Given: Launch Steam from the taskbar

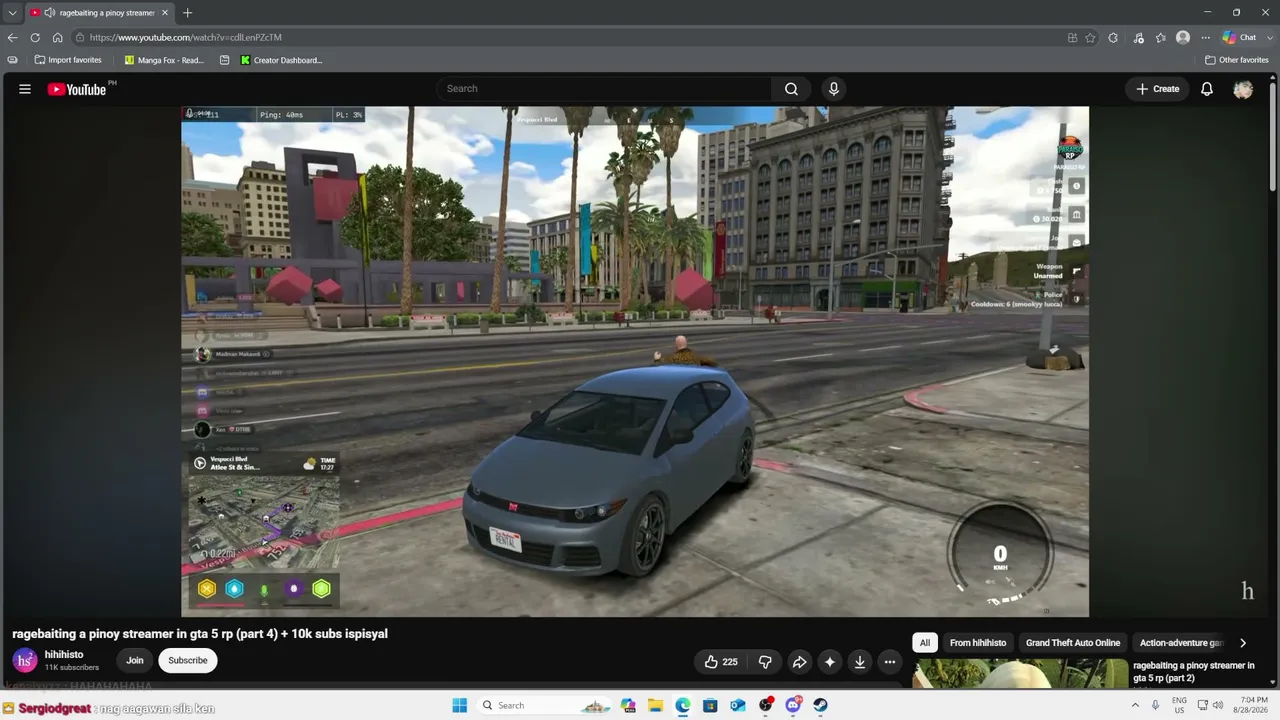Looking at the screenshot, I should pos(820,705).
